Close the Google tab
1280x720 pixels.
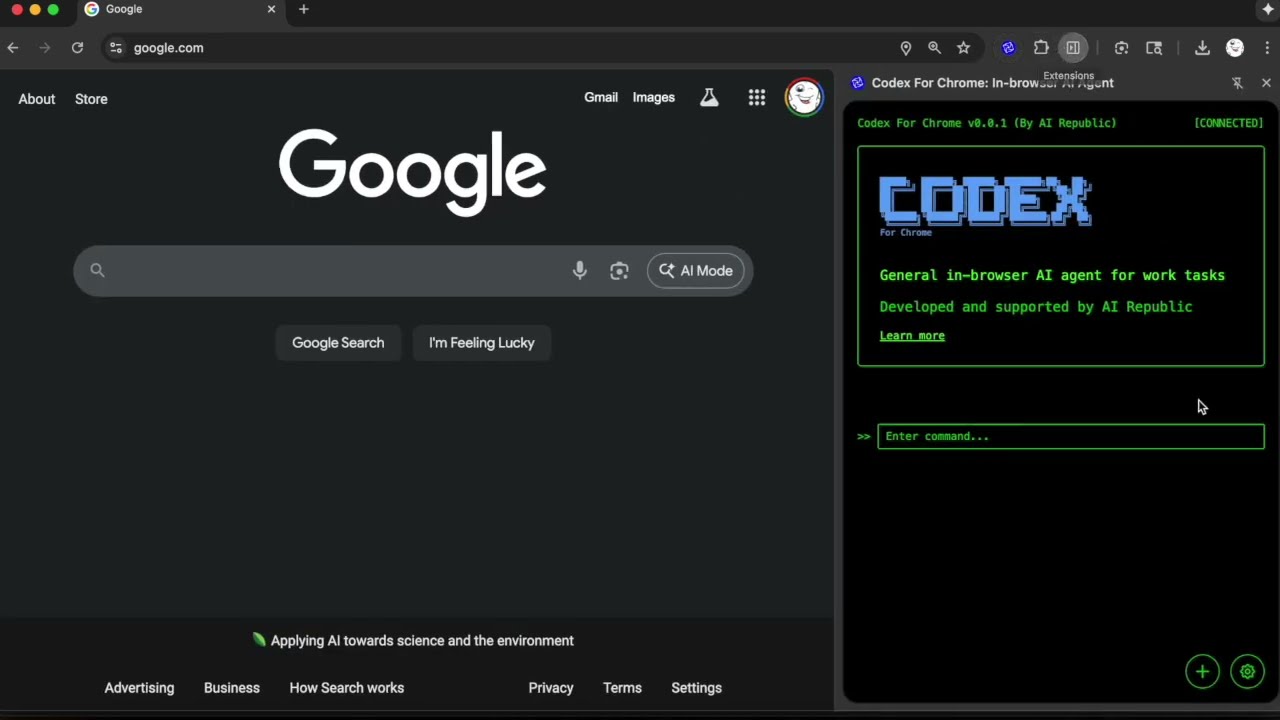(x=271, y=9)
